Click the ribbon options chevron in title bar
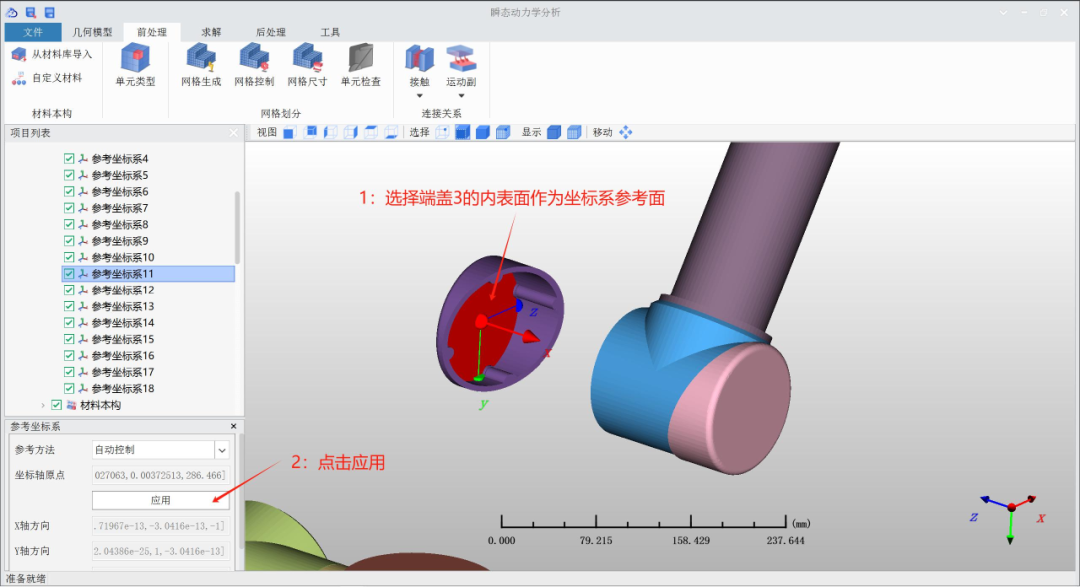The image size is (1080, 587). pyautogui.click(x=1003, y=12)
